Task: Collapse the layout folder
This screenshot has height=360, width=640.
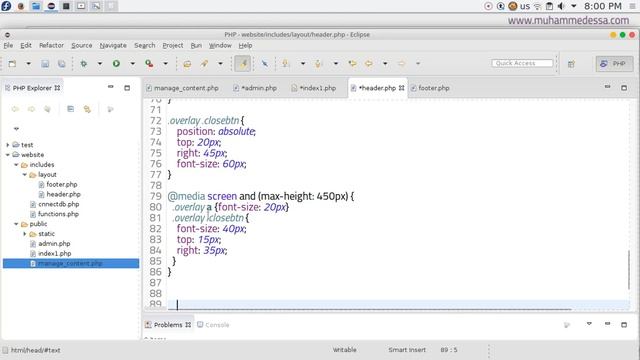Action: [25, 175]
